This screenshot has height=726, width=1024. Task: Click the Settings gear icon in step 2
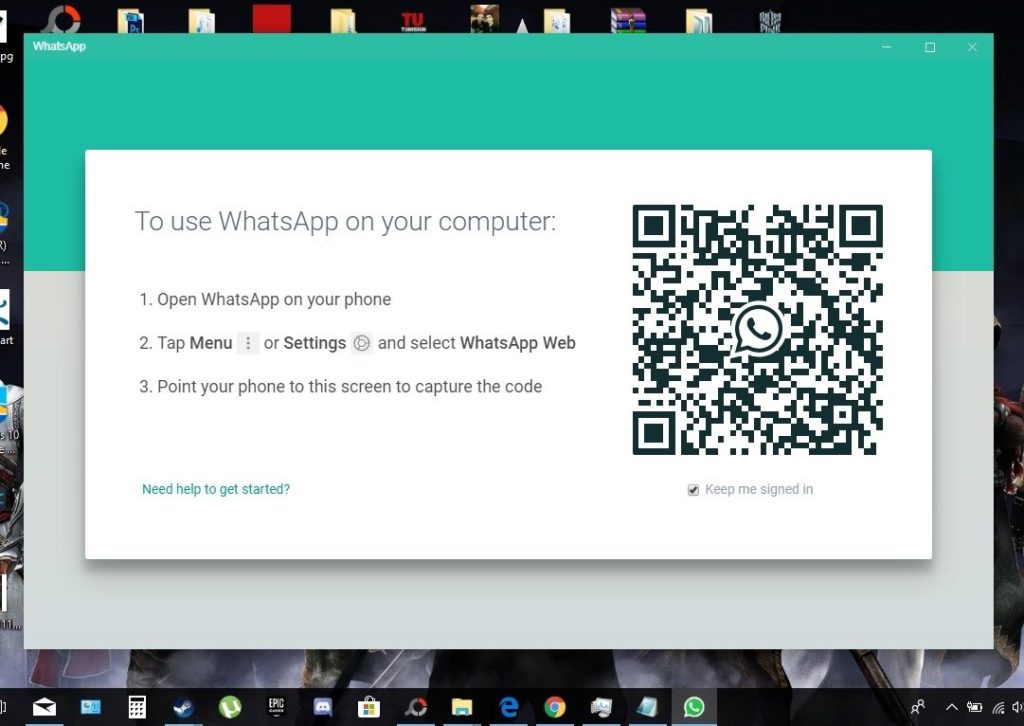pos(361,343)
